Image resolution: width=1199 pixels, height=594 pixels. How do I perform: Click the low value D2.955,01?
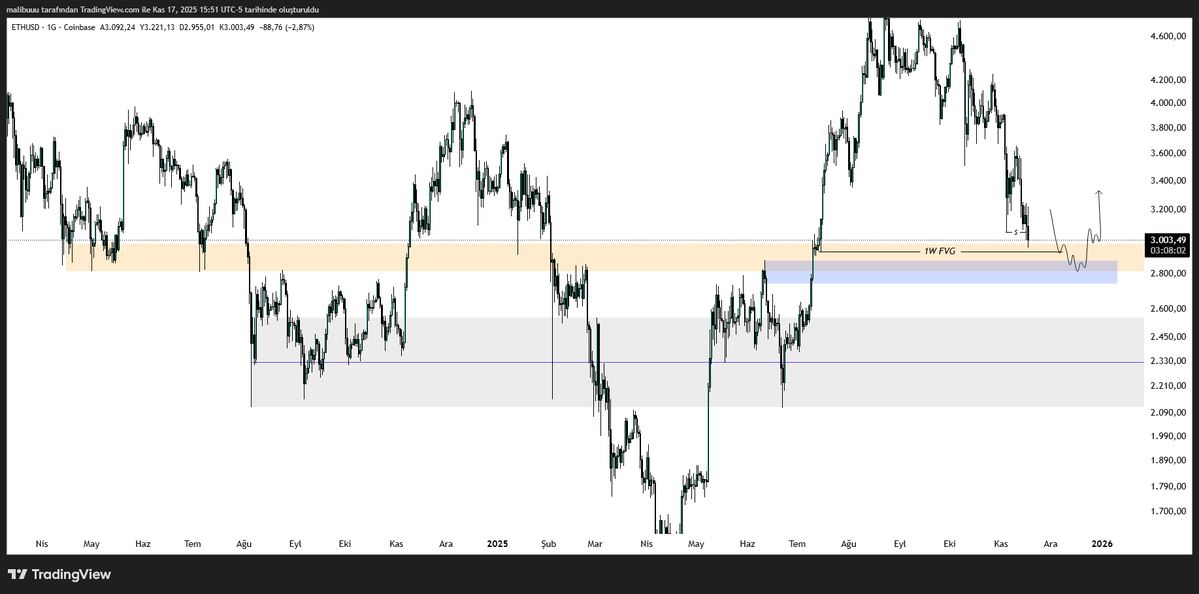coord(197,27)
